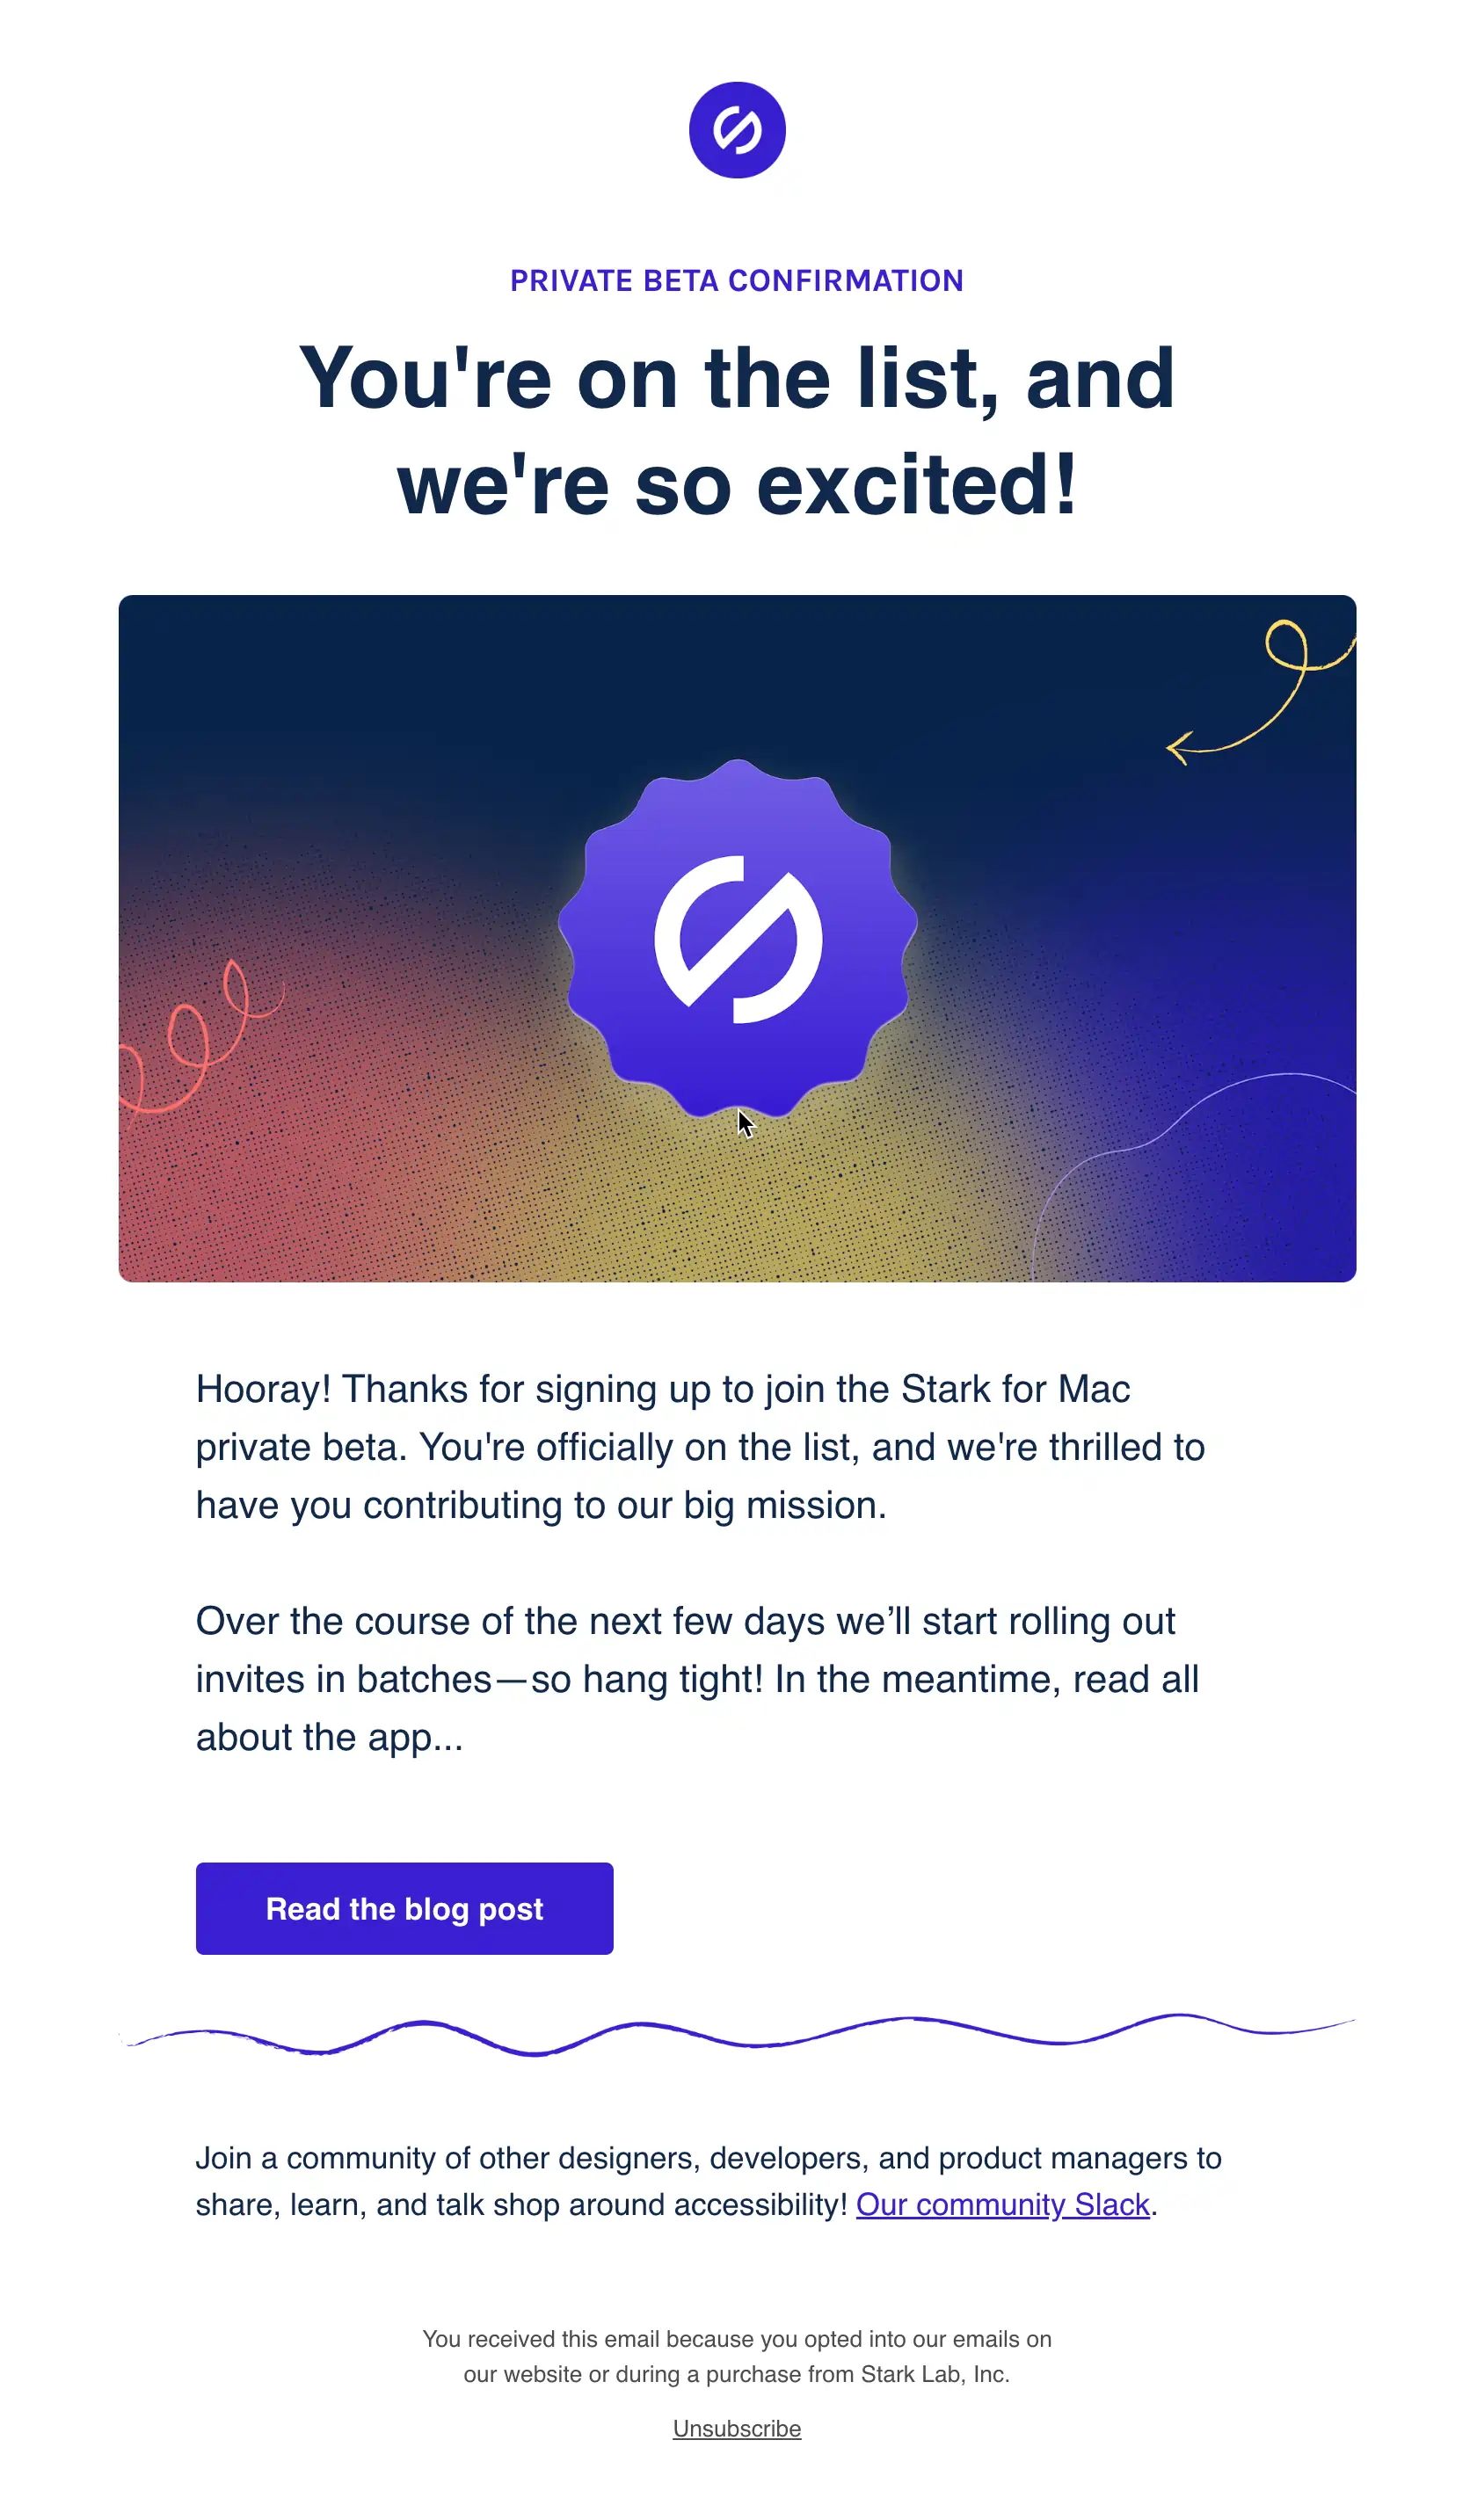
Task: Click the "Join a community" paragraph text
Action: pyautogui.click(x=708, y=2181)
